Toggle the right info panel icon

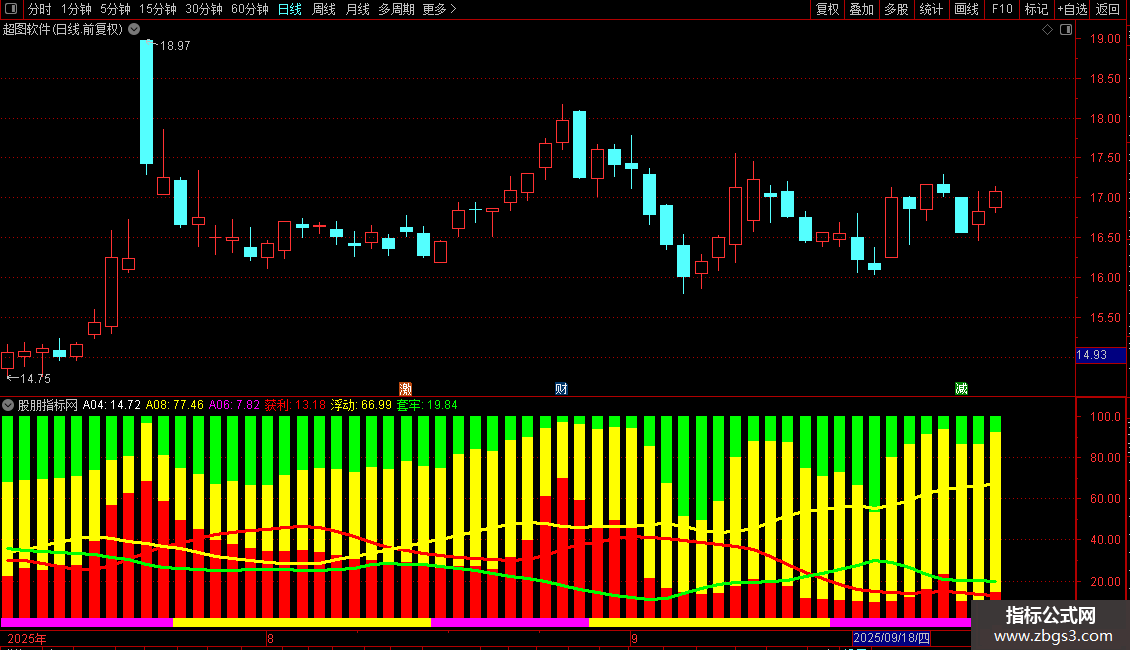coord(1066,30)
